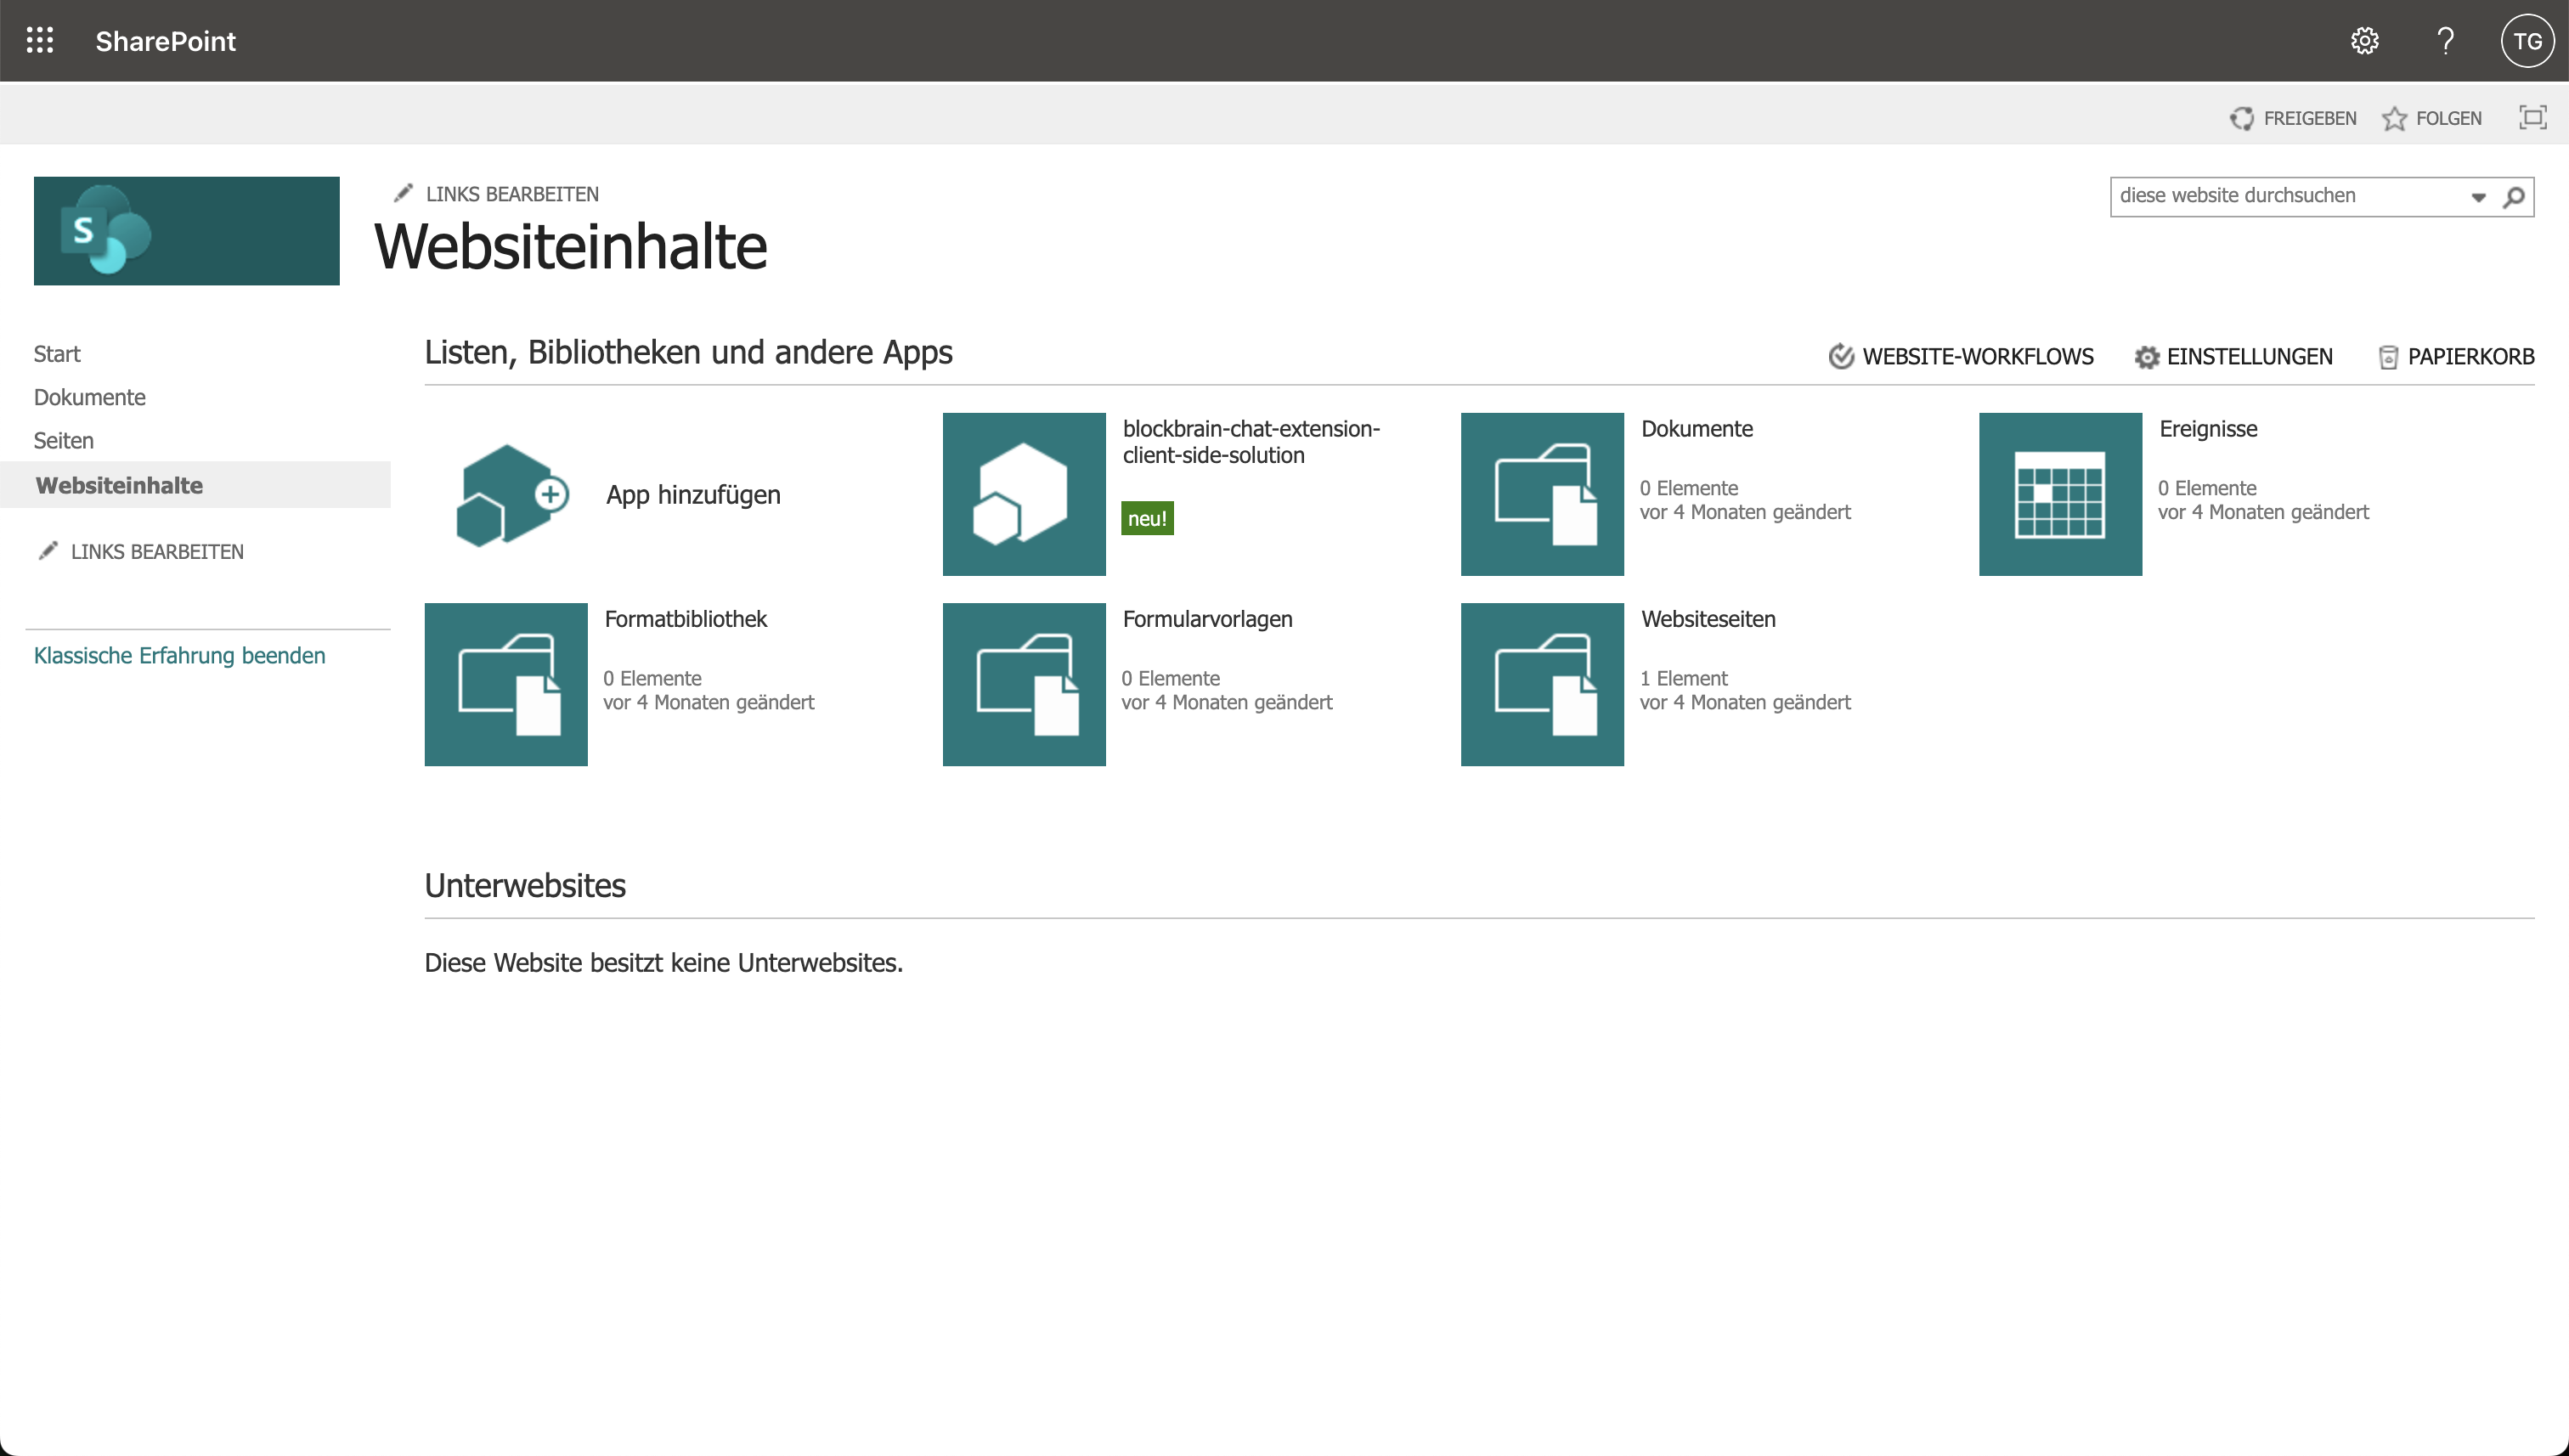Open EINSTELLUNGEN site settings

pyautogui.click(x=2233, y=357)
